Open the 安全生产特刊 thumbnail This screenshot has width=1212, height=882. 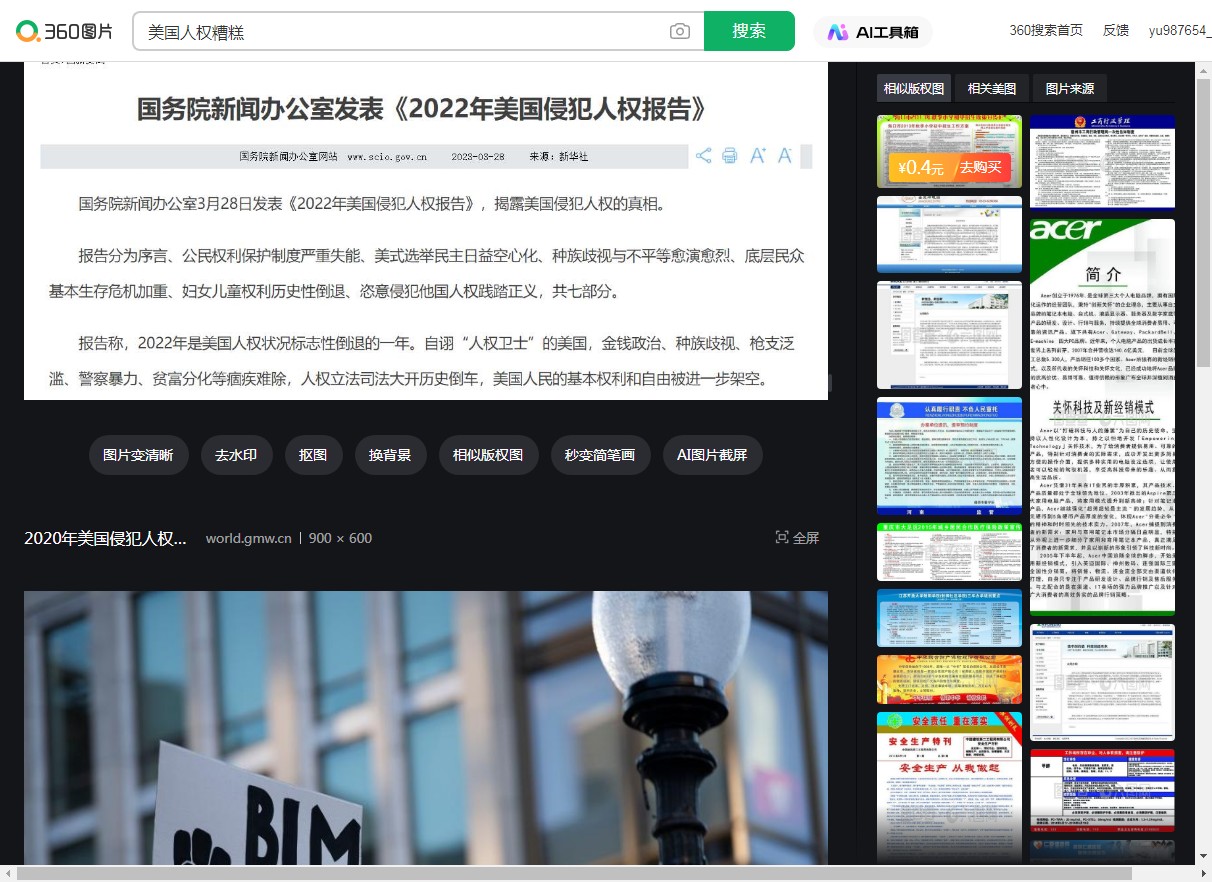click(950, 785)
